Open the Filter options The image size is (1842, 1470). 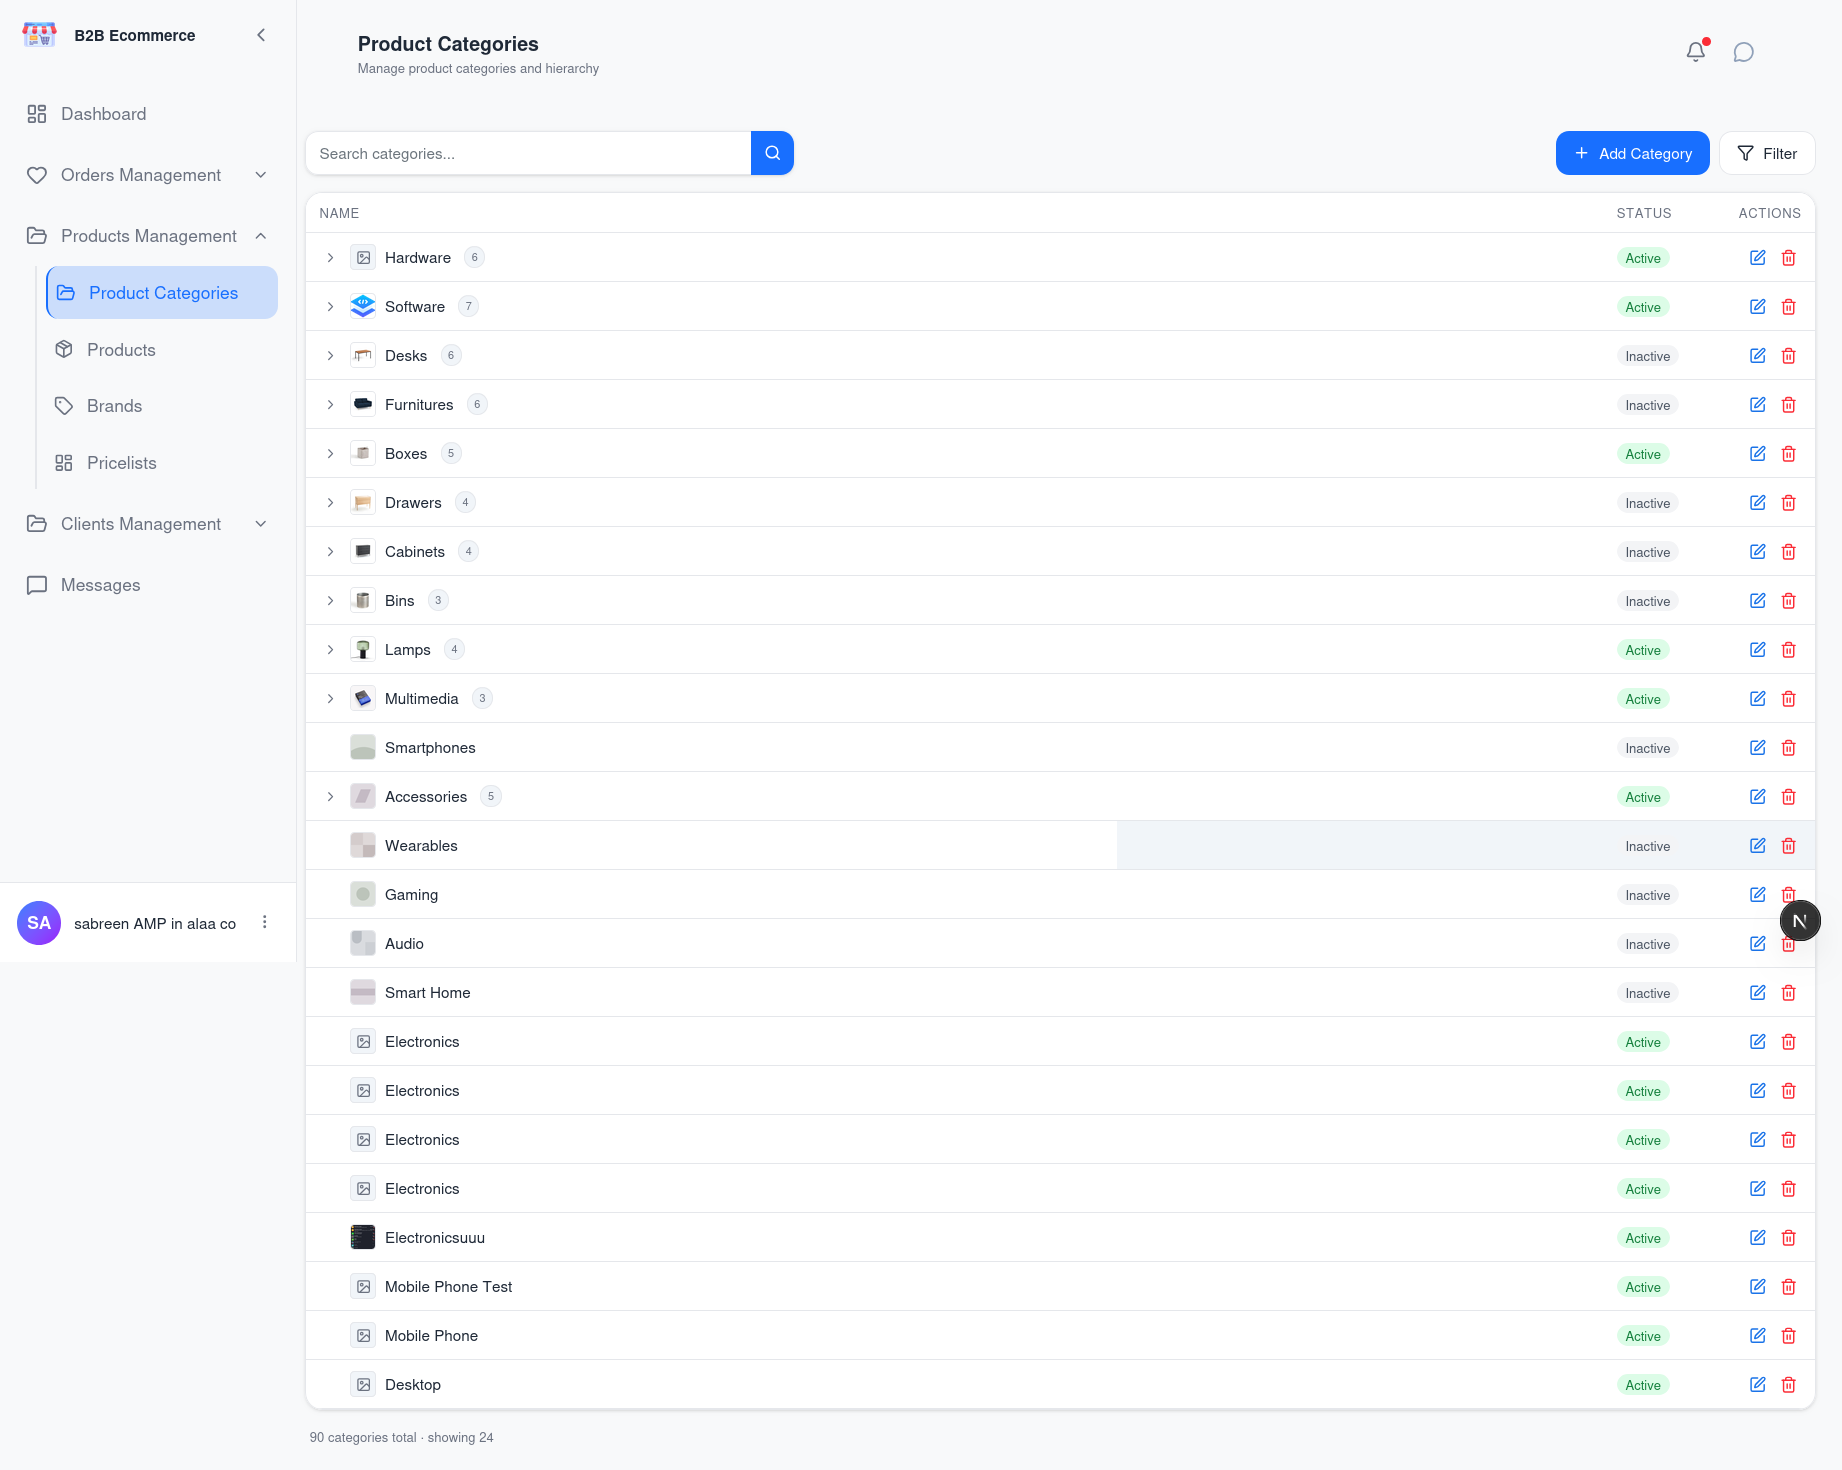(x=1767, y=153)
